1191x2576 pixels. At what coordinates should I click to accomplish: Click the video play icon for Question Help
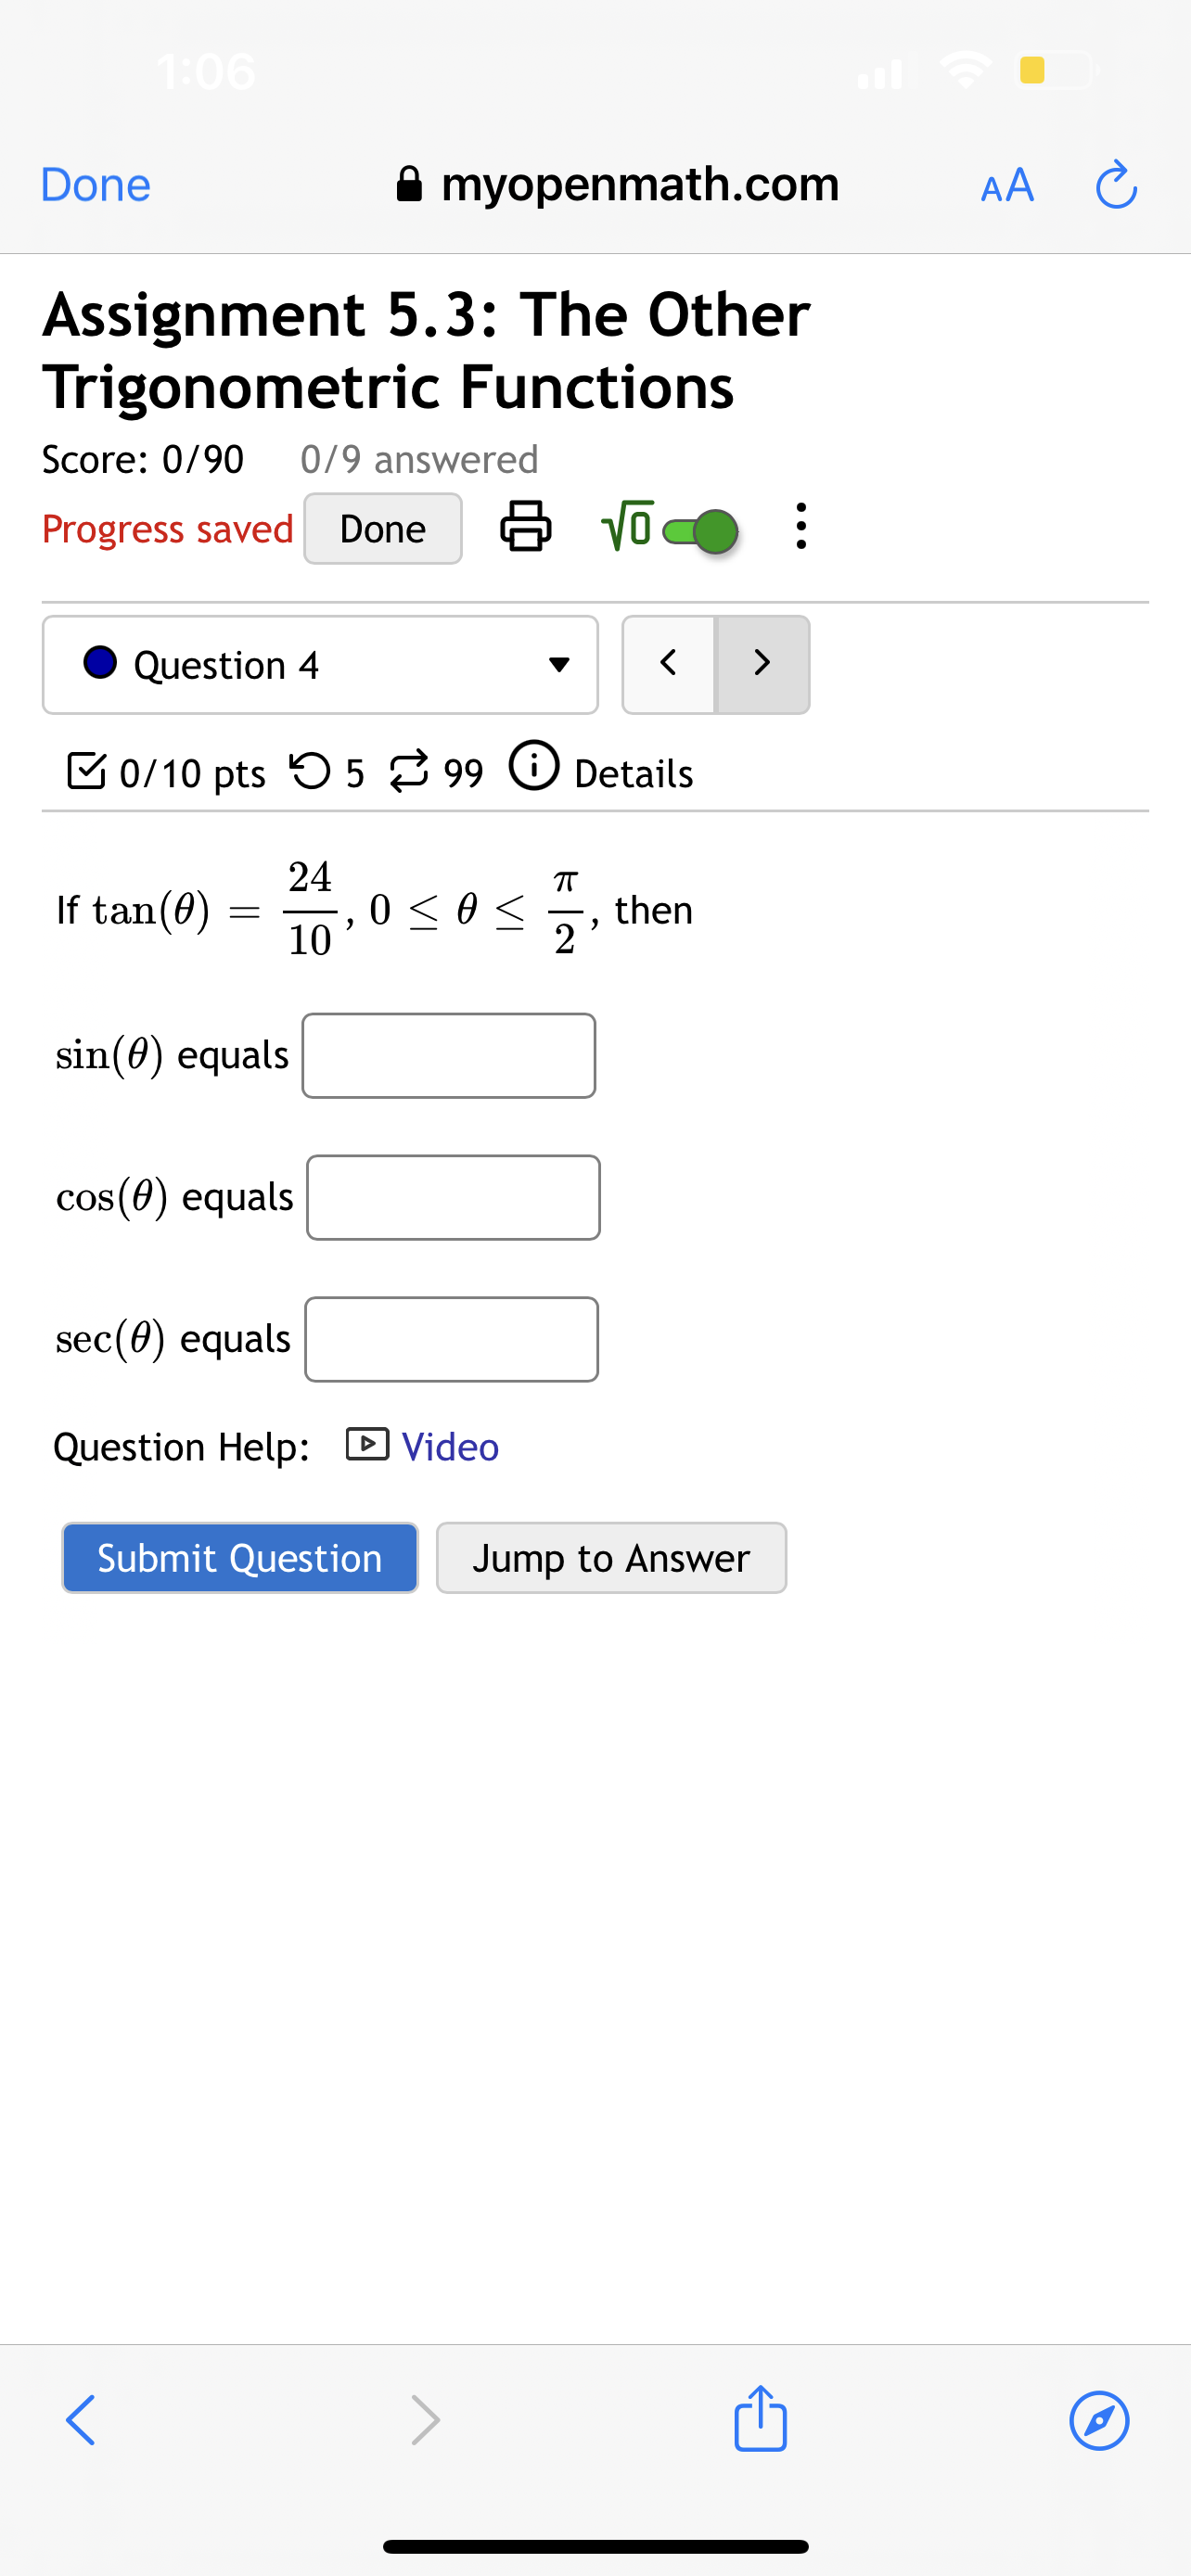coord(366,1444)
